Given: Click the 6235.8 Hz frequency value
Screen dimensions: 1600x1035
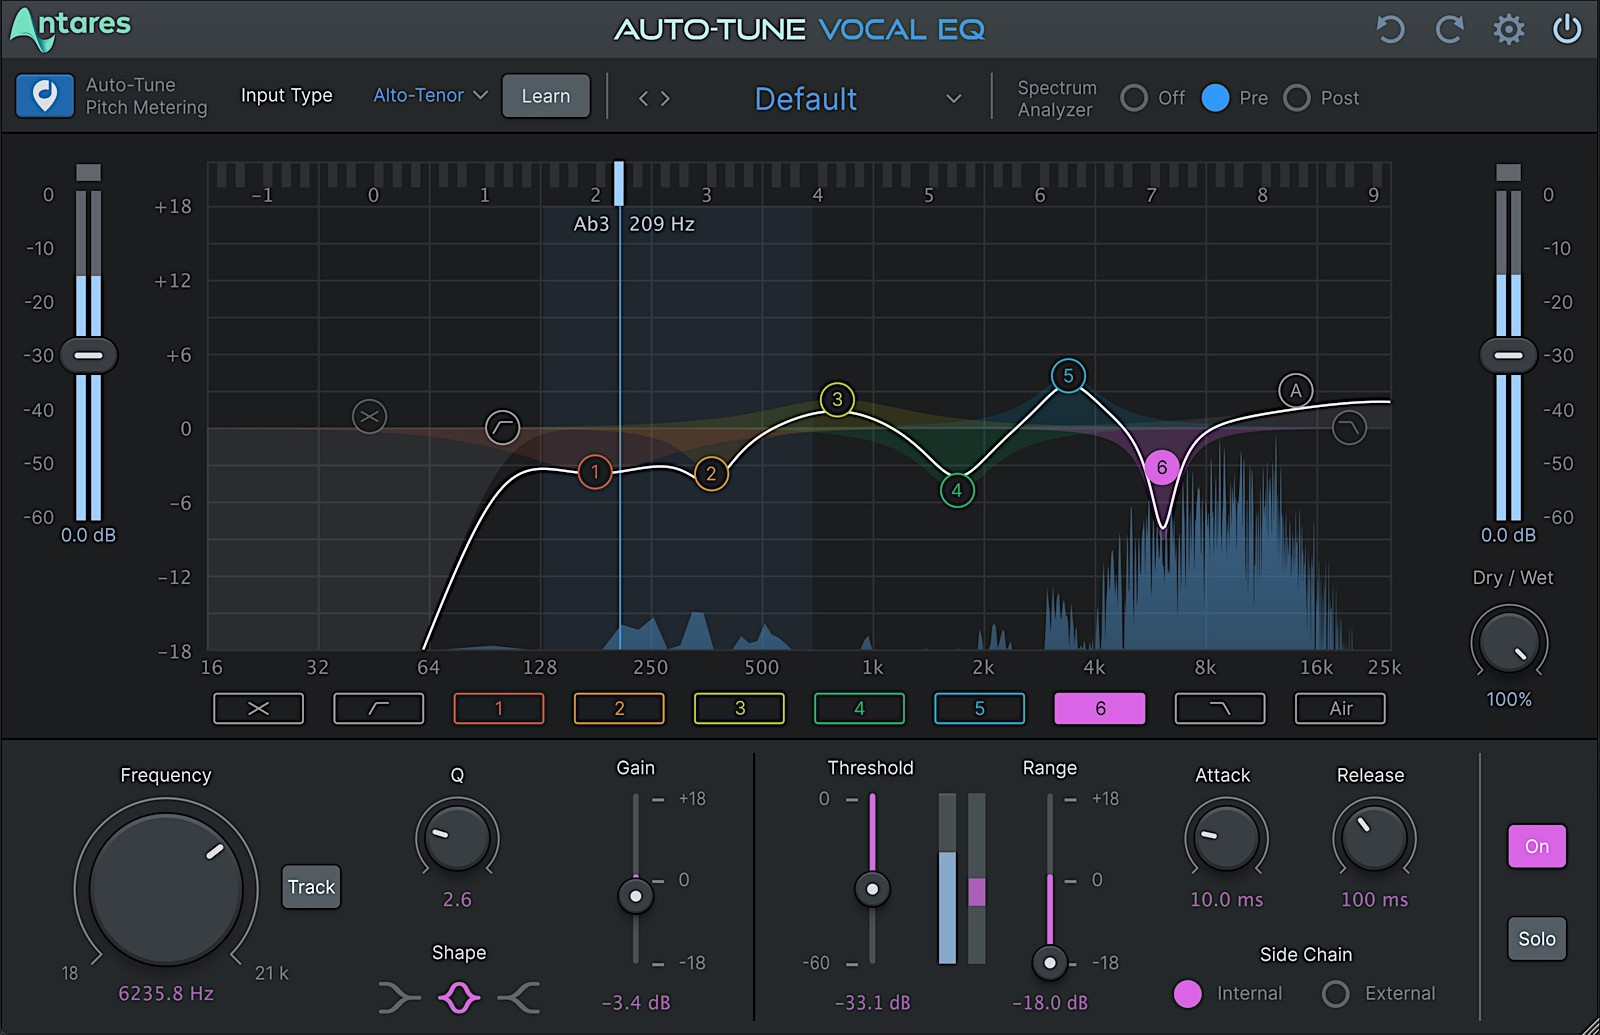Looking at the screenshot, I should click(166, 993).
